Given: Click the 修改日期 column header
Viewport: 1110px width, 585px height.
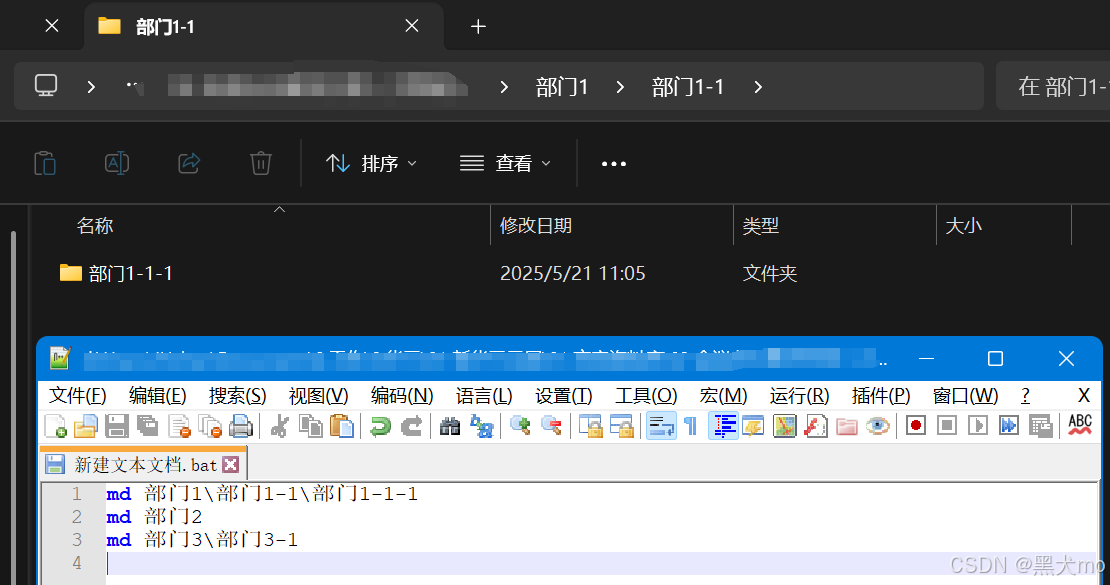Looking at the screenshot, I should pyautogui.click(x=536, y=226).
